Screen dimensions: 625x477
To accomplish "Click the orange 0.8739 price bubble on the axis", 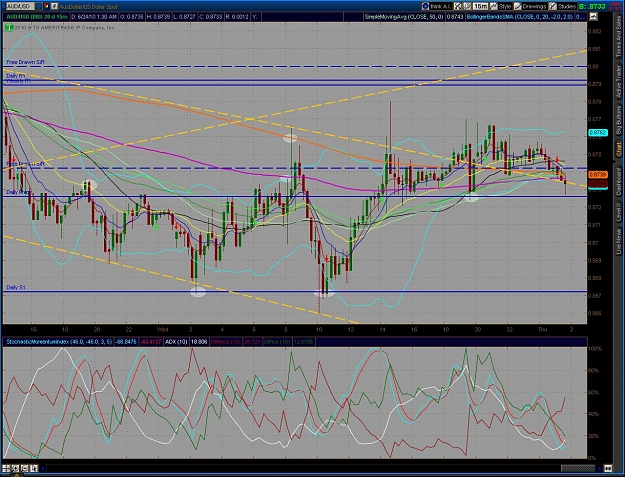I will [x=598, y=175].
